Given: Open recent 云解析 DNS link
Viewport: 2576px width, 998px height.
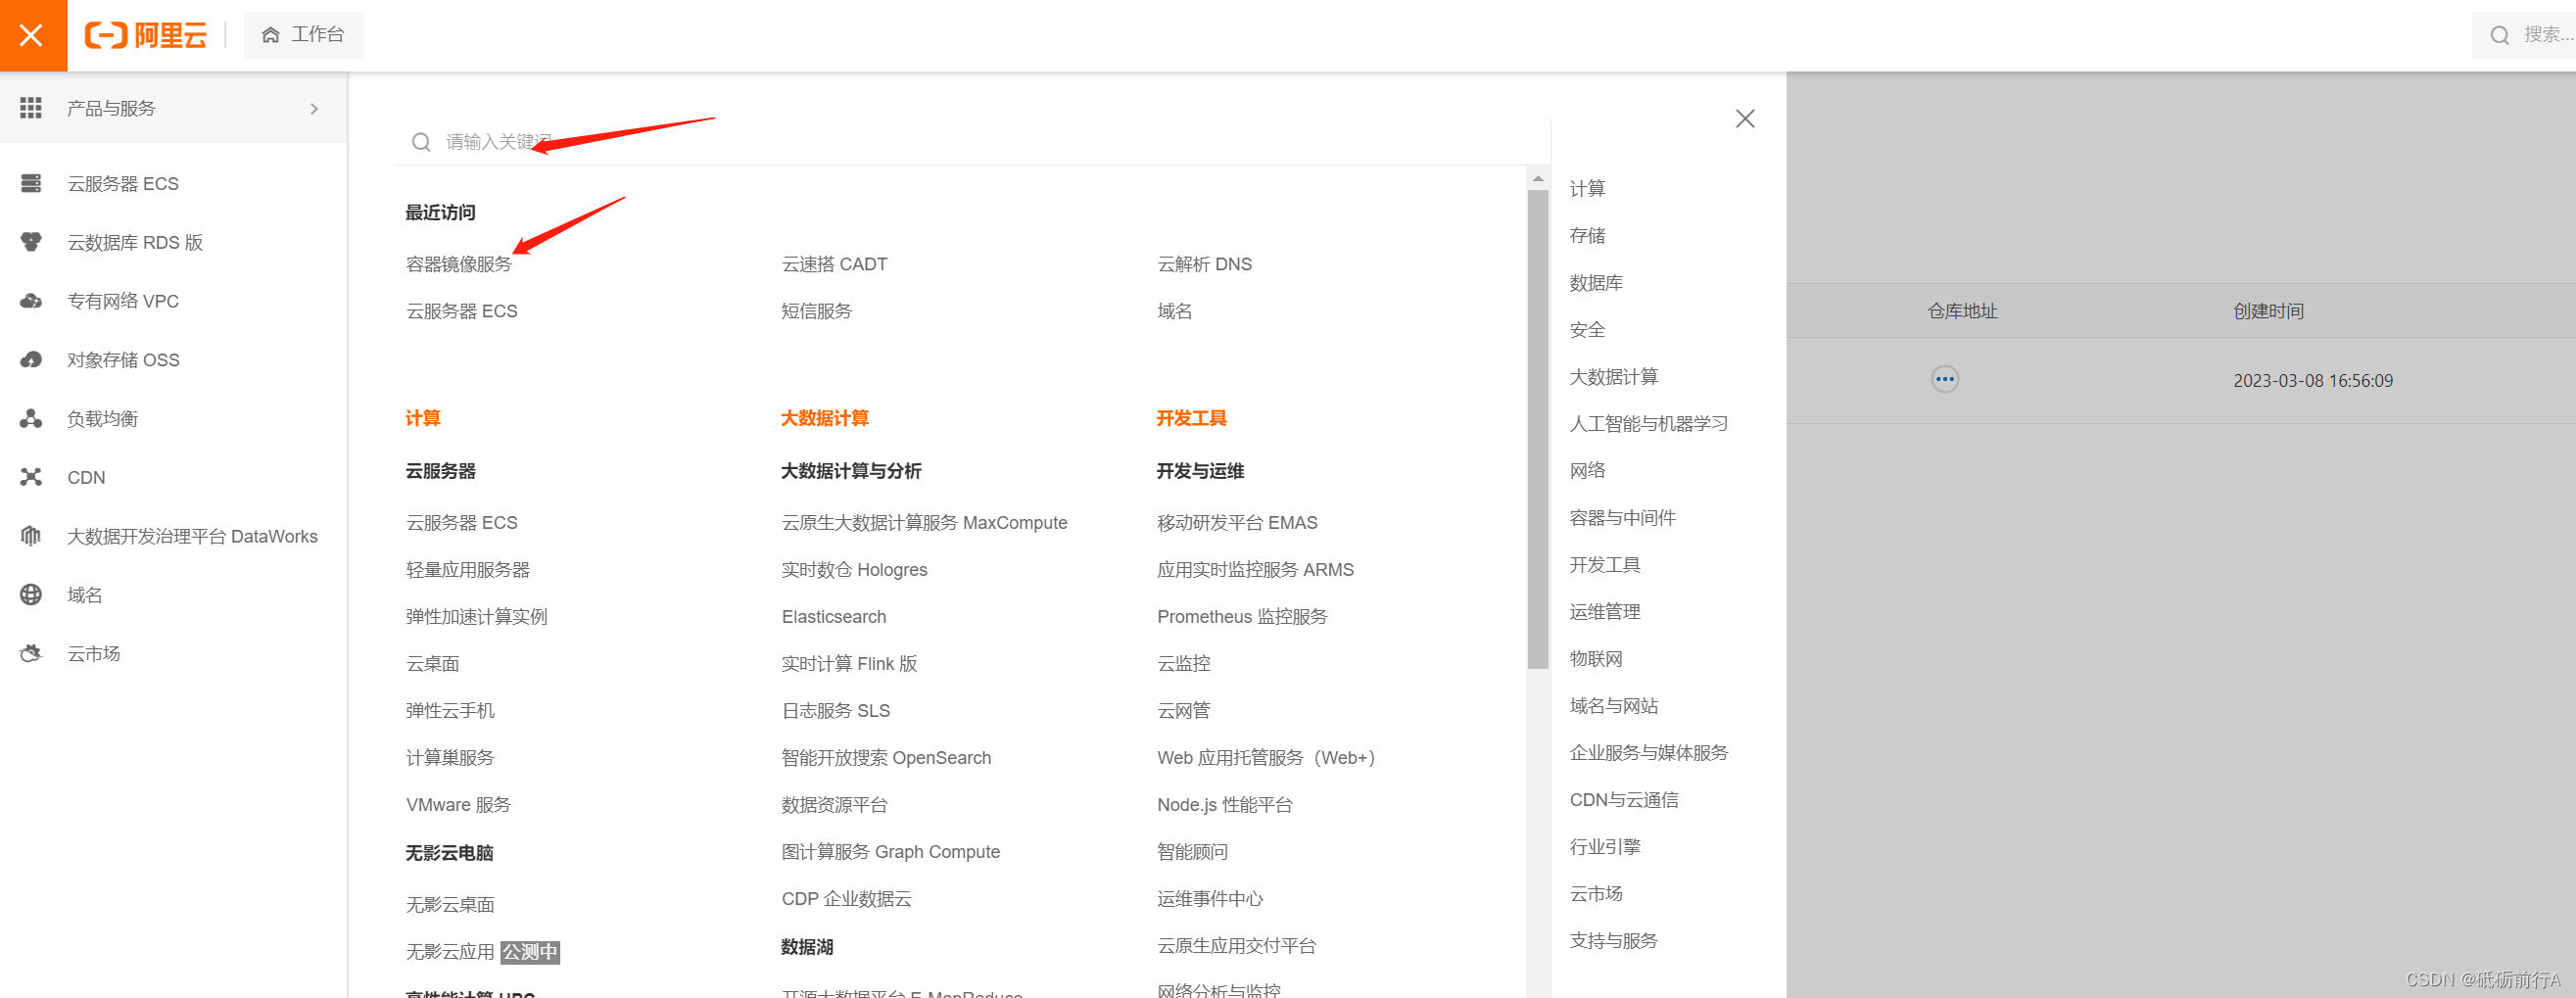Looking at the screenshot, I should click(1204, 264).
